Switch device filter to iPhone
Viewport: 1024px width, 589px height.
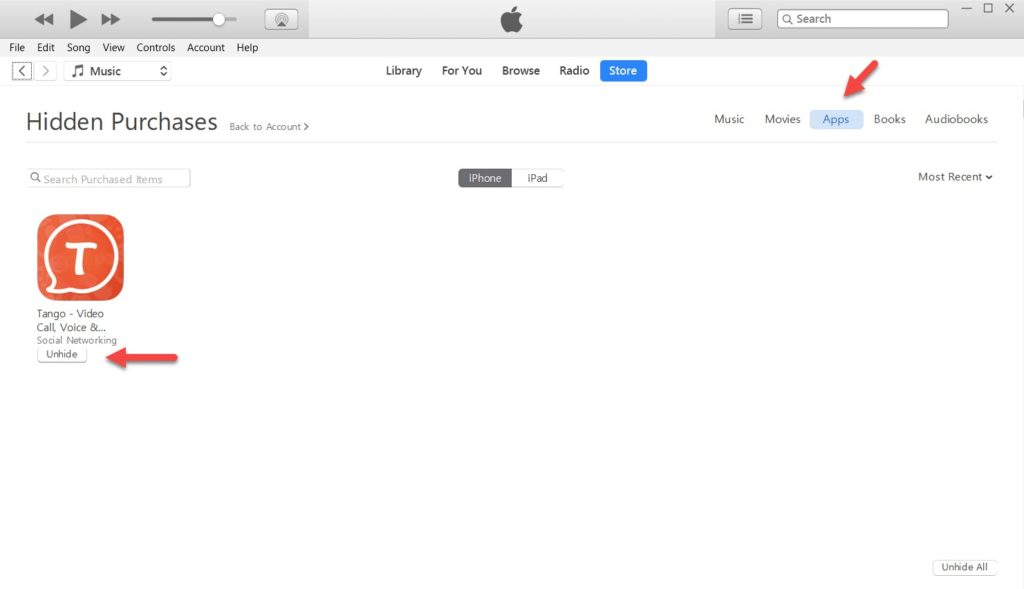pyautogui.click(x=485, y=178)
